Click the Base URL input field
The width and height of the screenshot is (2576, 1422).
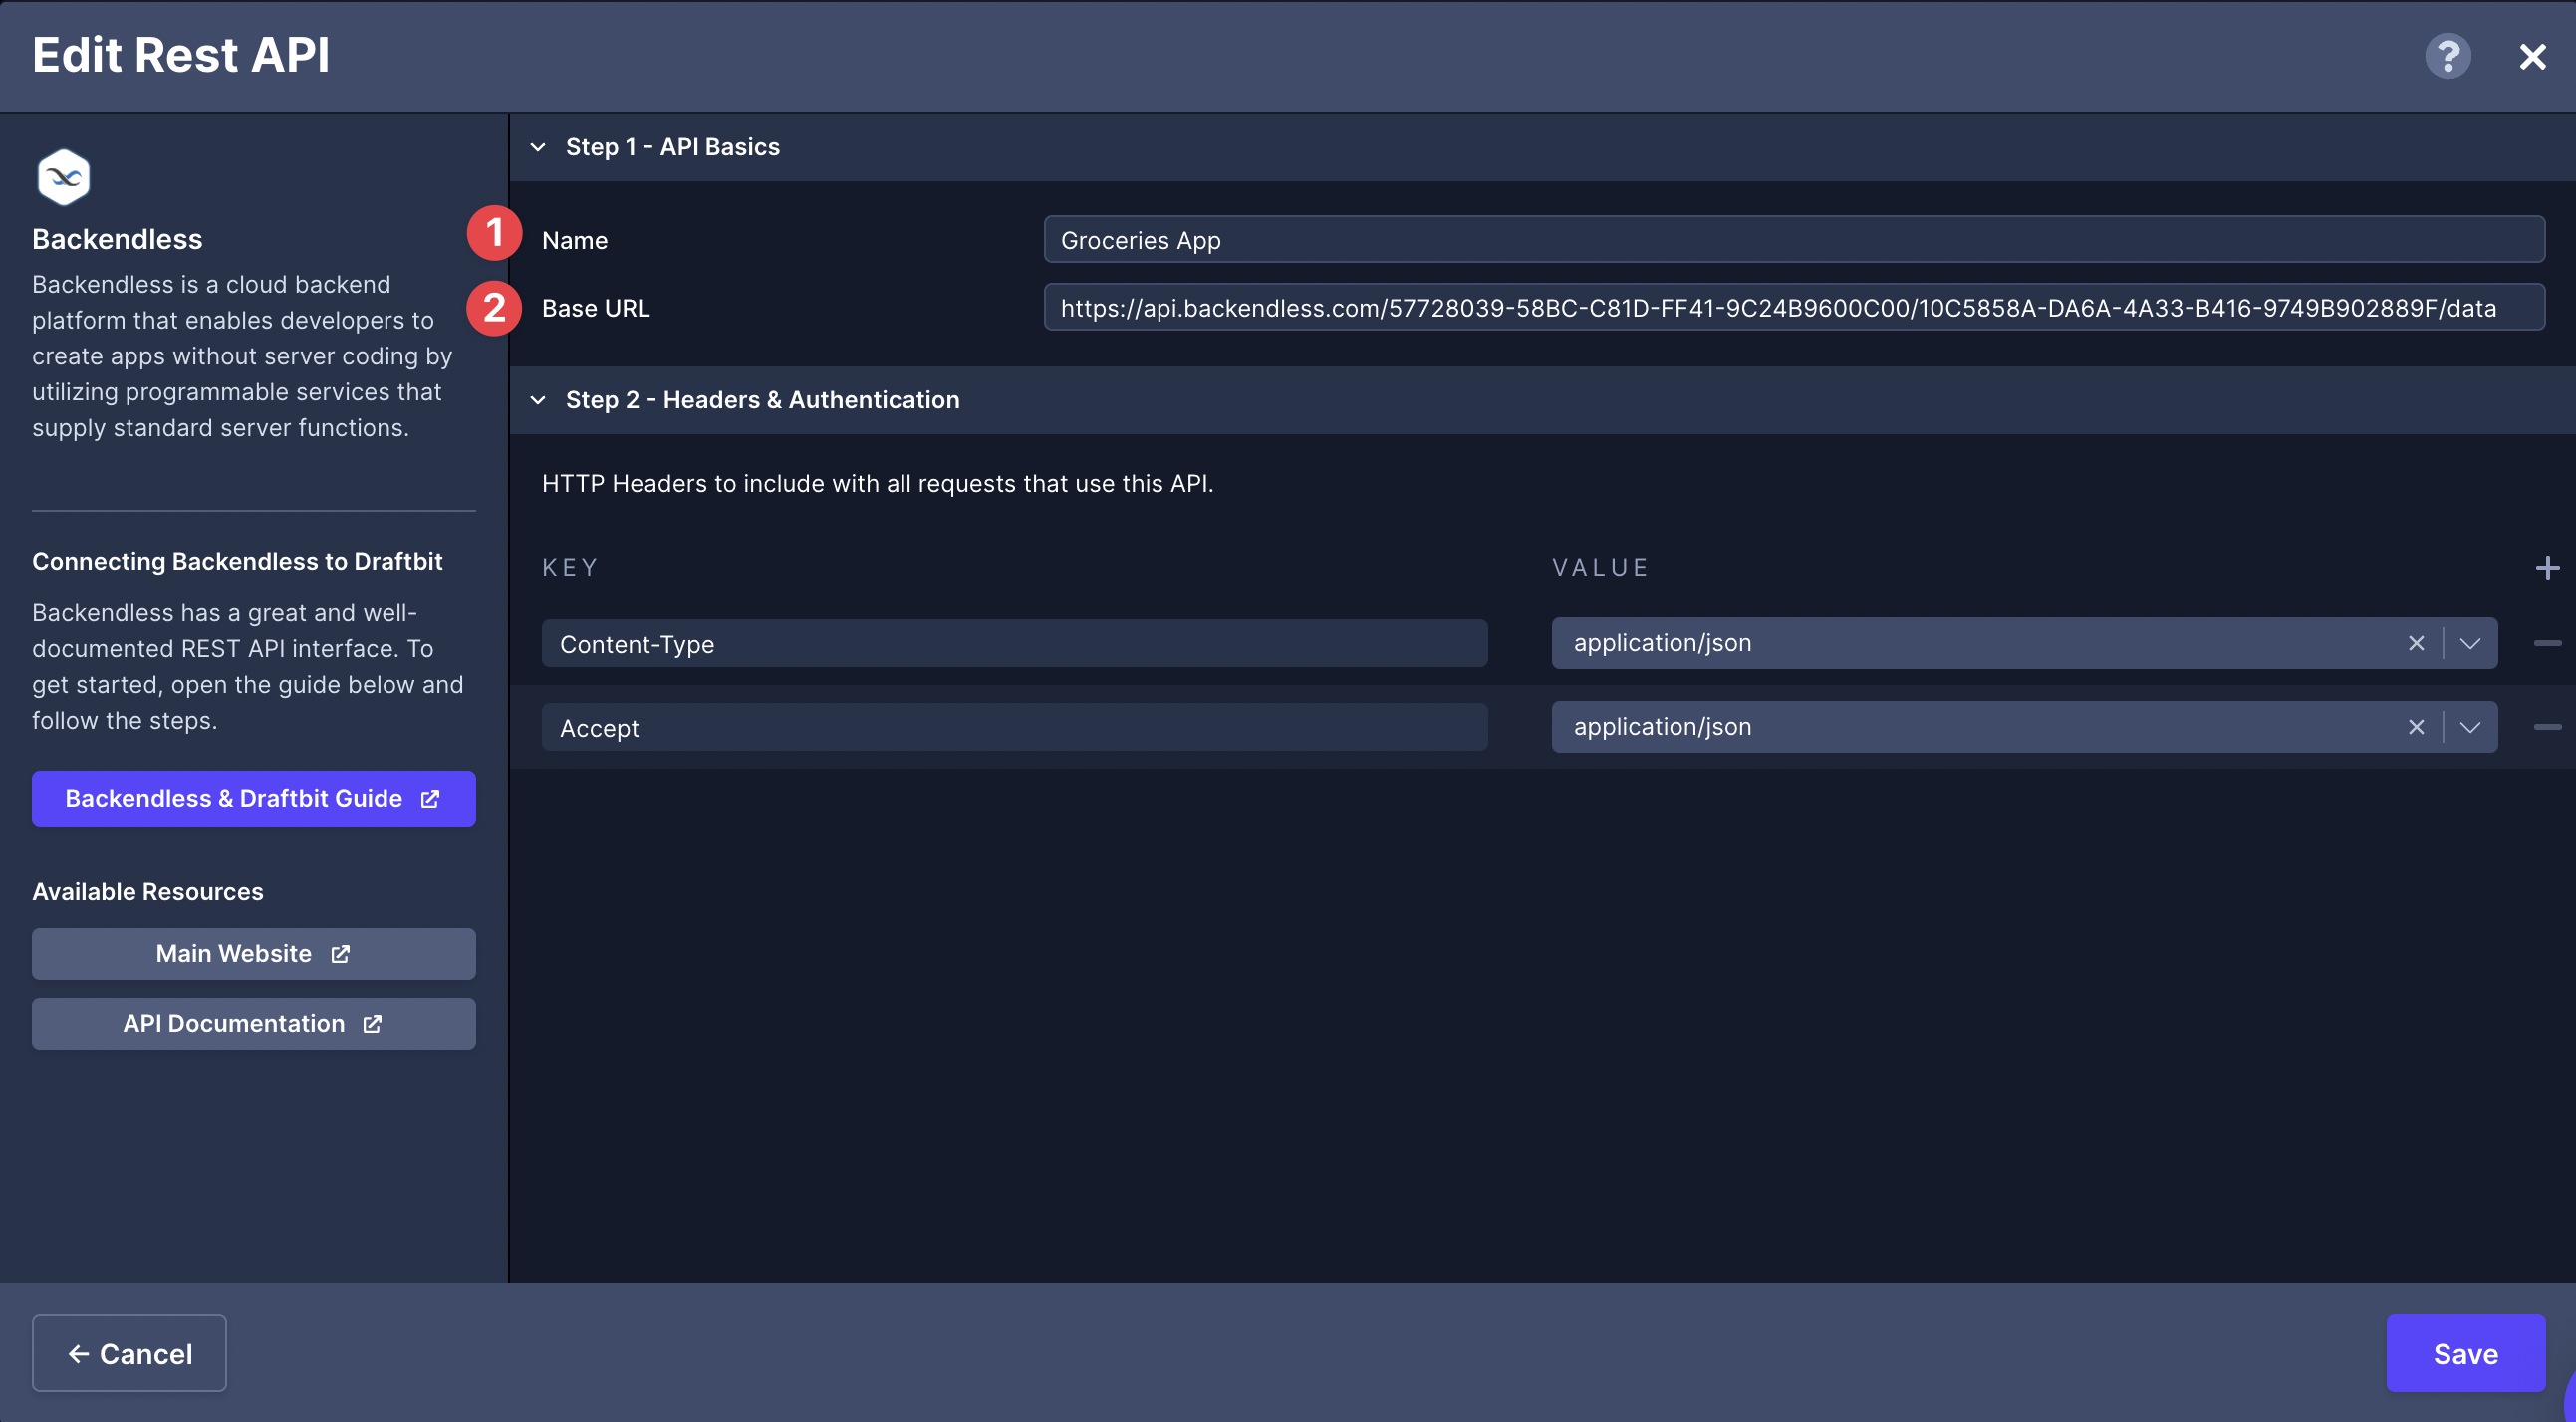pyautogui.click(x=1794, y=308)
